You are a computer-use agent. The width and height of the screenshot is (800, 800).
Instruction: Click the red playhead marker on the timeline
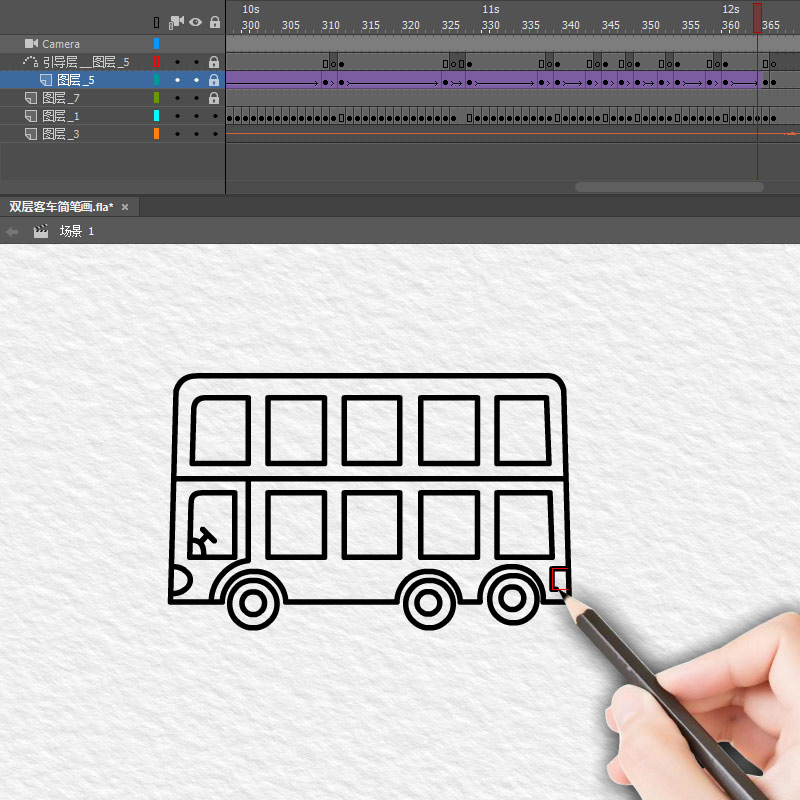pyautogui.click(x=757, y=18)
